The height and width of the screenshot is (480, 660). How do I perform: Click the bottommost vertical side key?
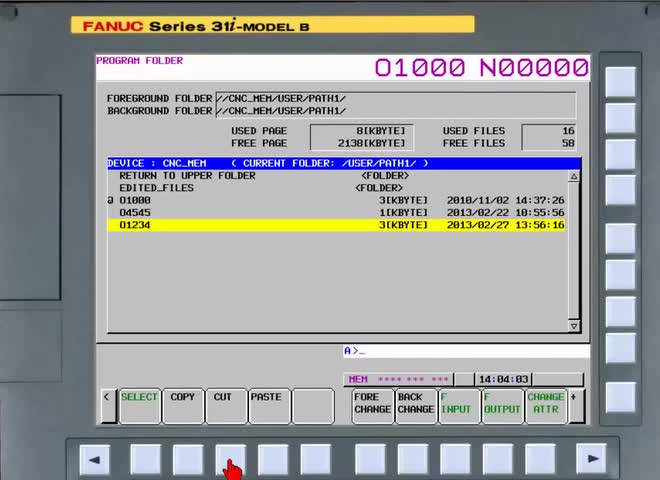click(620, 397)
